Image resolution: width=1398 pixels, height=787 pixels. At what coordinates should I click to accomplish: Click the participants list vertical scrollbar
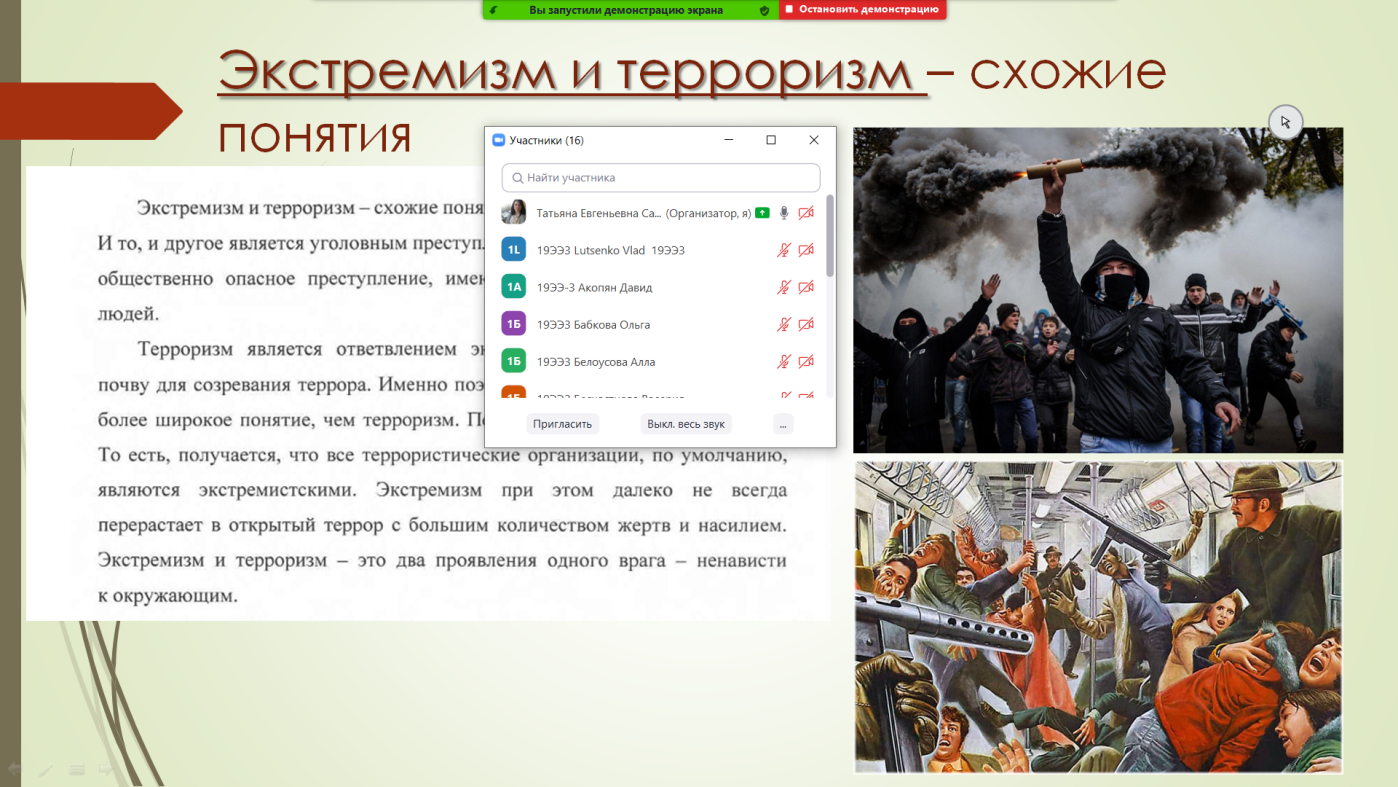point(830,236)
